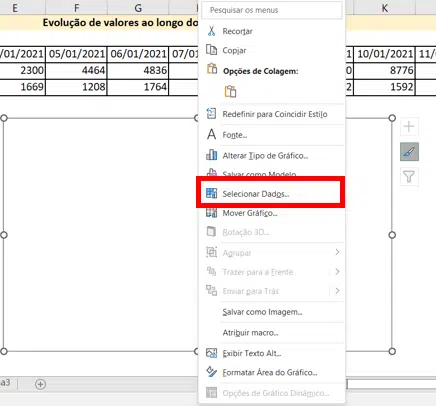Click chart's right-middle resize handle
Viewport: 436px width, 406px height.
[x=392, y=235]
